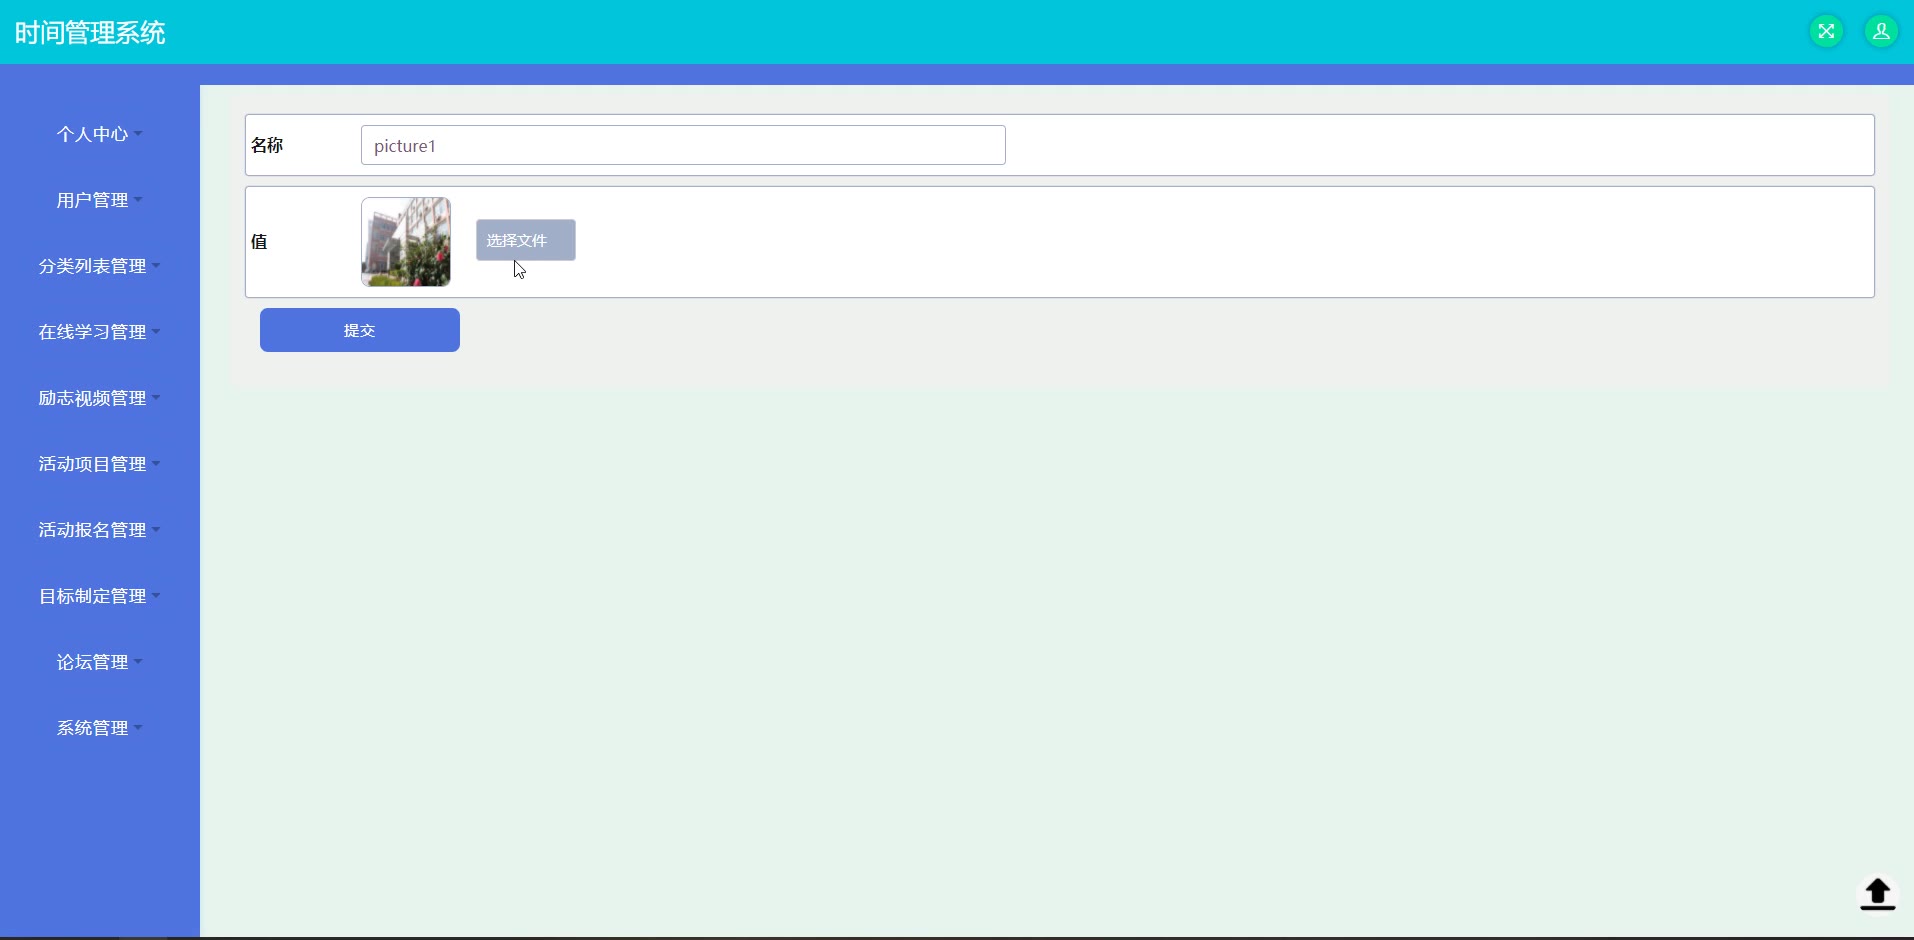Click the 时间管理系统 title
This screenshot has height=940, width=1914.
pos(90,33)
